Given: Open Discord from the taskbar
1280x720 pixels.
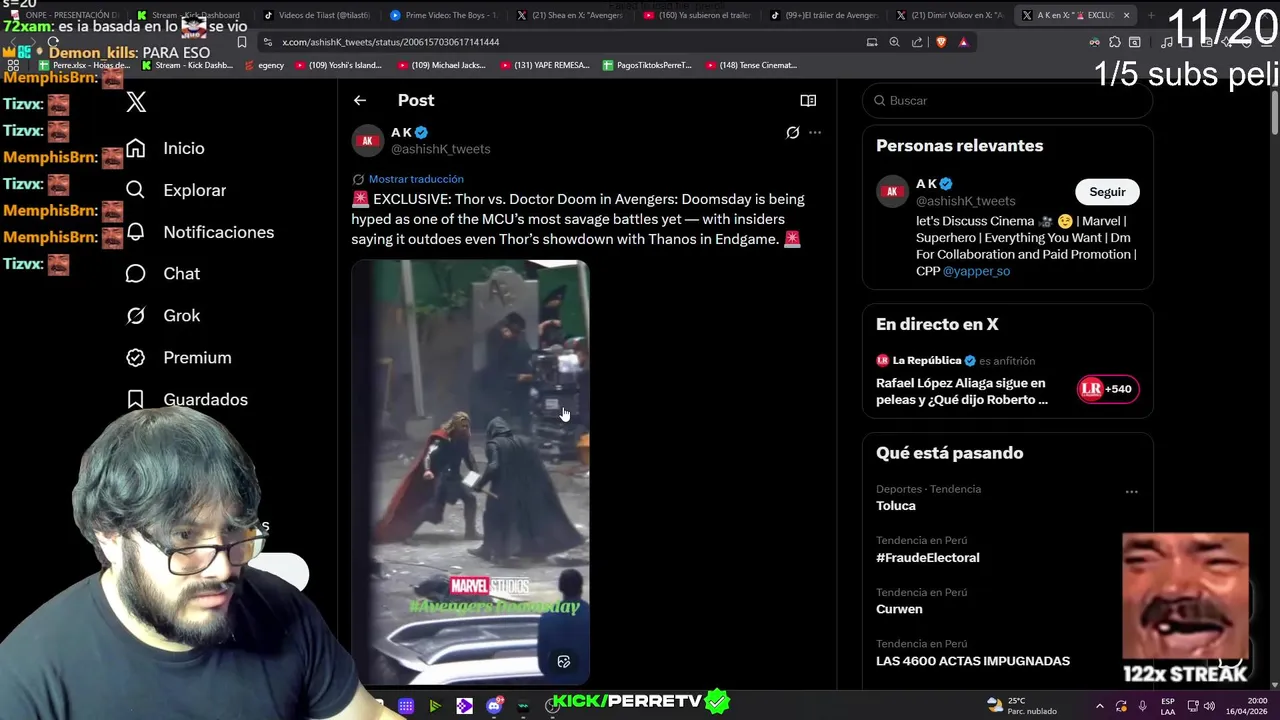Looking at the screenshot, I should (x=494, y=706).
